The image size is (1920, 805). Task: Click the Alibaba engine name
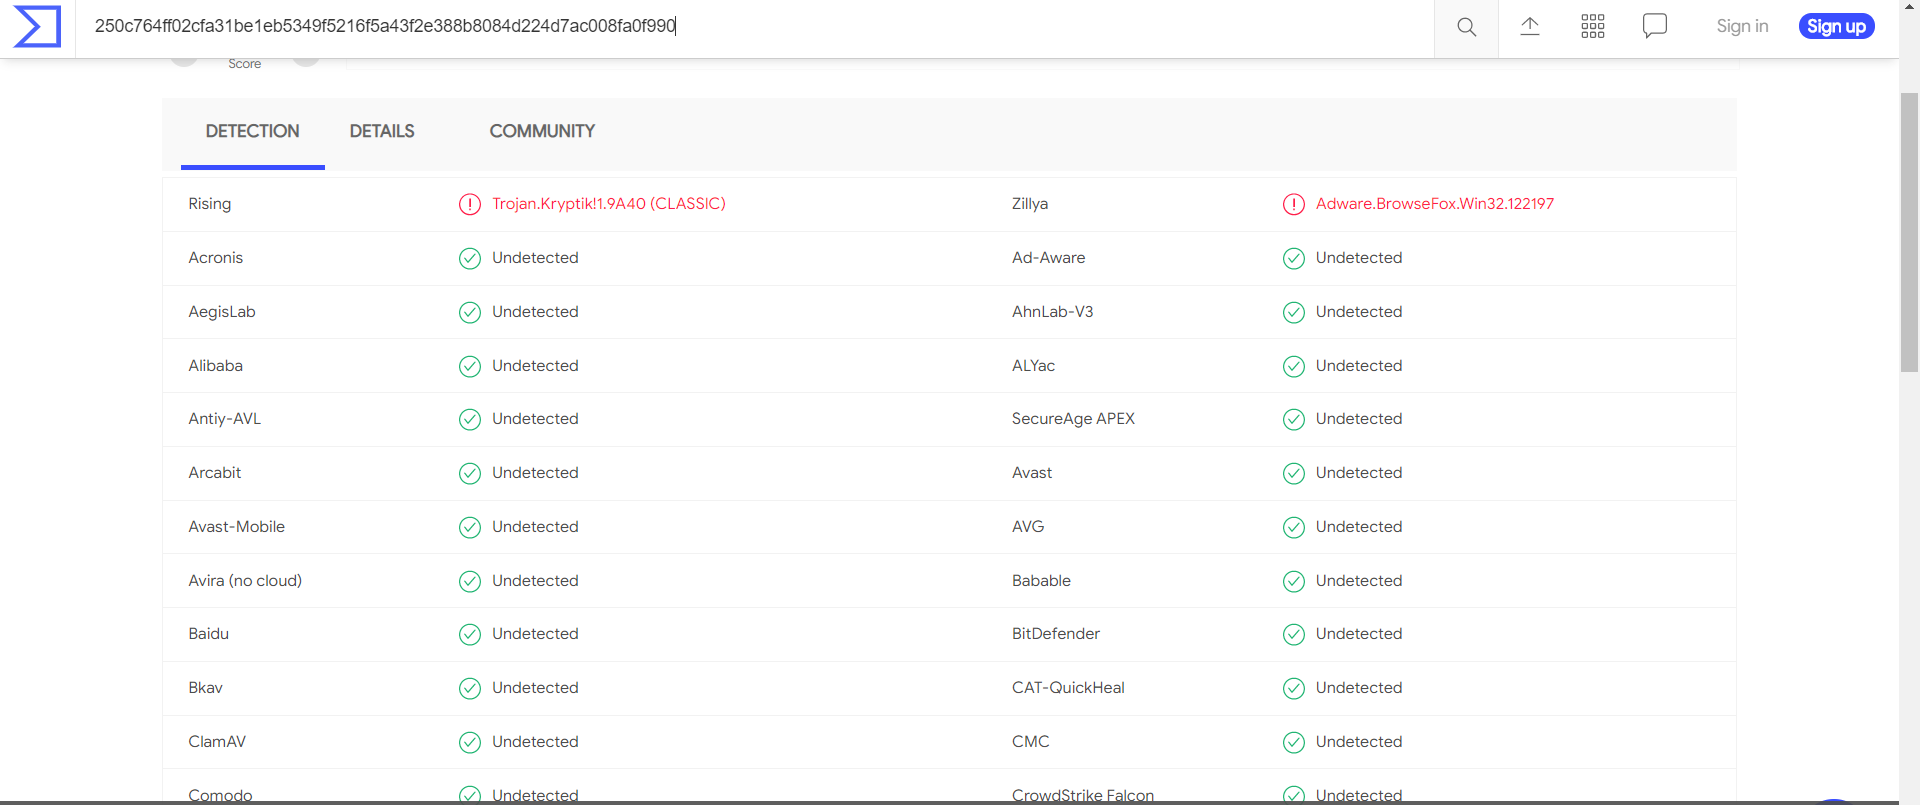pyautogui.click(x=216, y=366)
